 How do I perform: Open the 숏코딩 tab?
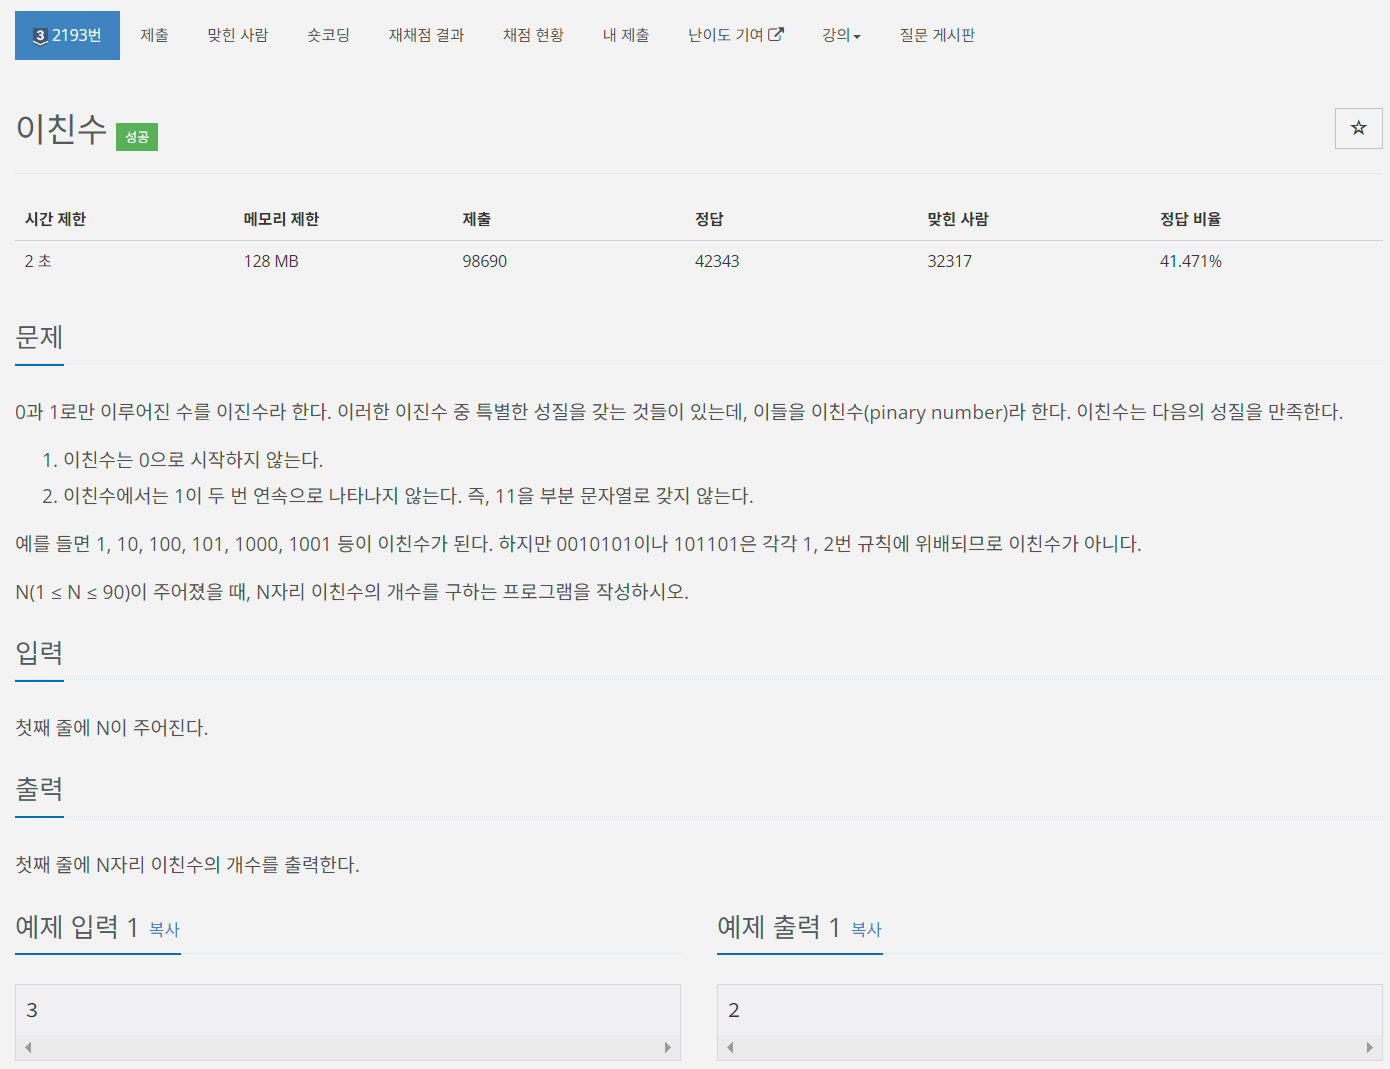click(x=328, y=35)
